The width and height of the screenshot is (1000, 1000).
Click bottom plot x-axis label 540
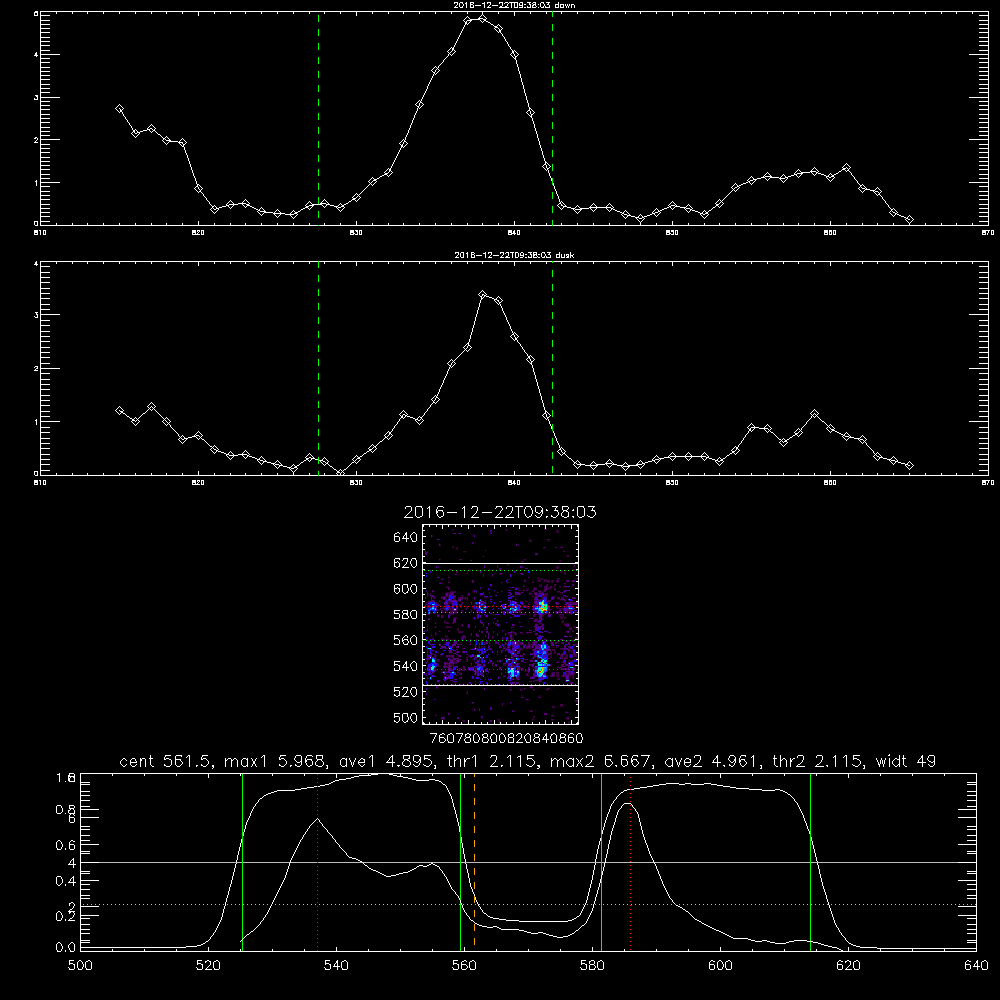pyautogui.click(x=336, y=965)
